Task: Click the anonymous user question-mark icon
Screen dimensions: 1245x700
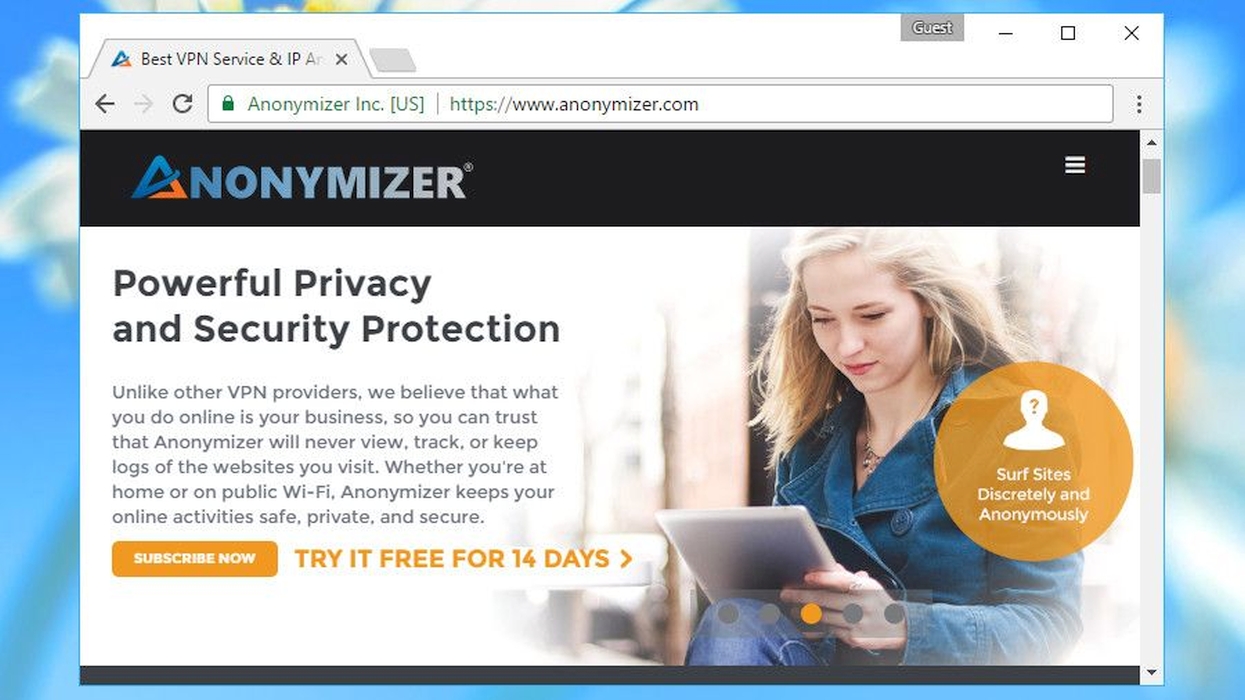Action: coord(1034,421)
